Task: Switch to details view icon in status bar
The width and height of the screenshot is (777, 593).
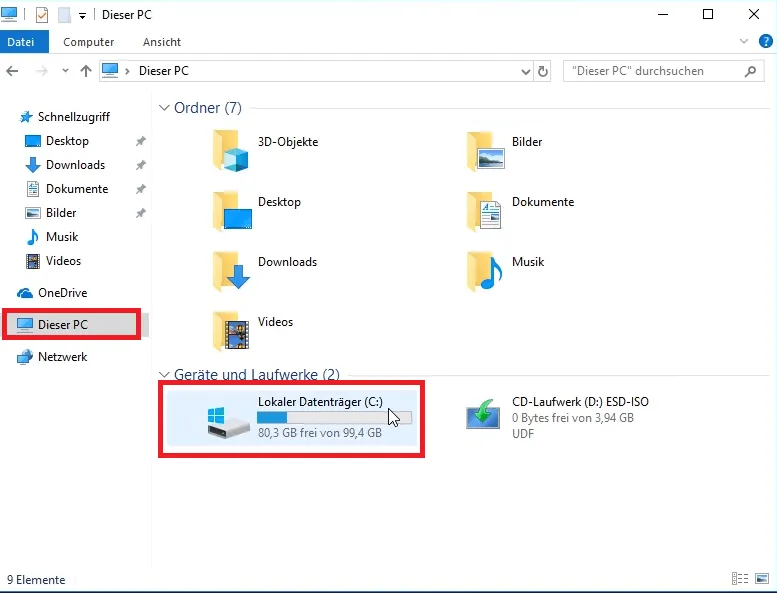Action: pyautogui.click(x=740, y=578)
